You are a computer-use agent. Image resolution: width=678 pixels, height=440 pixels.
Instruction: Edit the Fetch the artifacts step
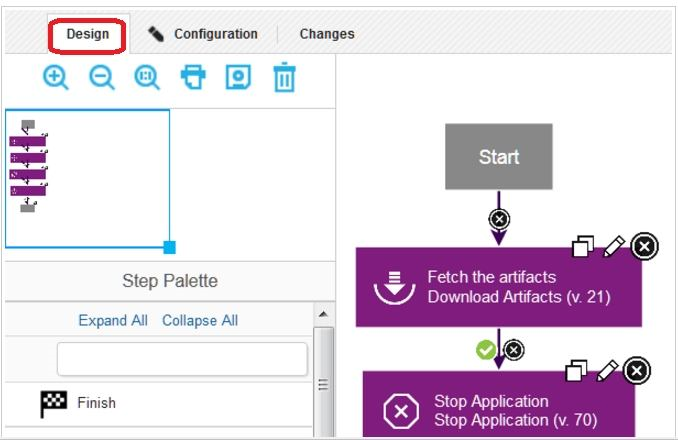(614, 246)
